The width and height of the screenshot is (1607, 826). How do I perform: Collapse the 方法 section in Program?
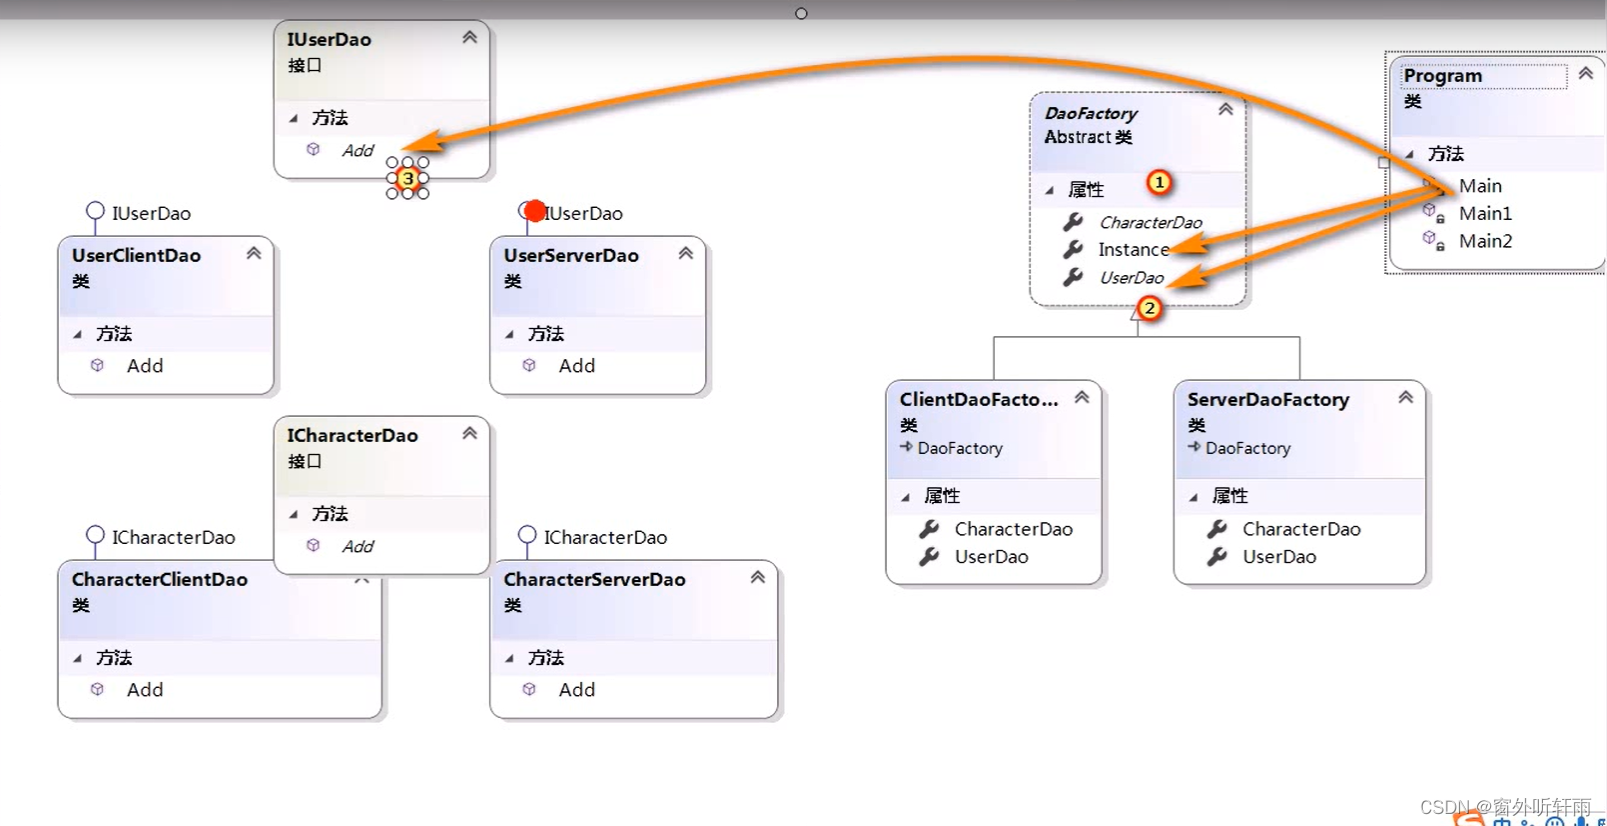tap(1410, 154)
